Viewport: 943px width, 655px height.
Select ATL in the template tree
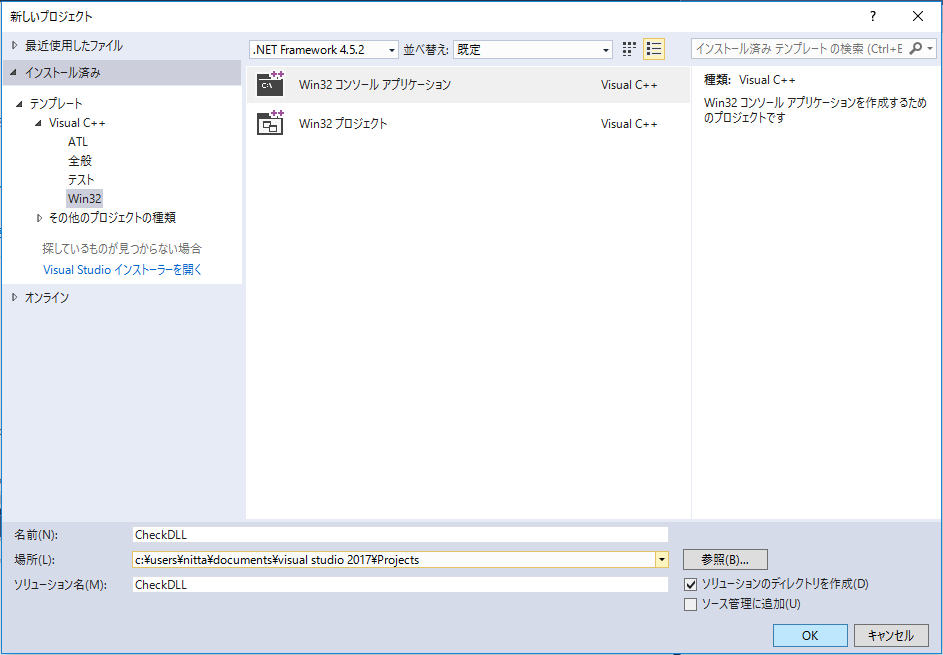(x=78, y=142)
